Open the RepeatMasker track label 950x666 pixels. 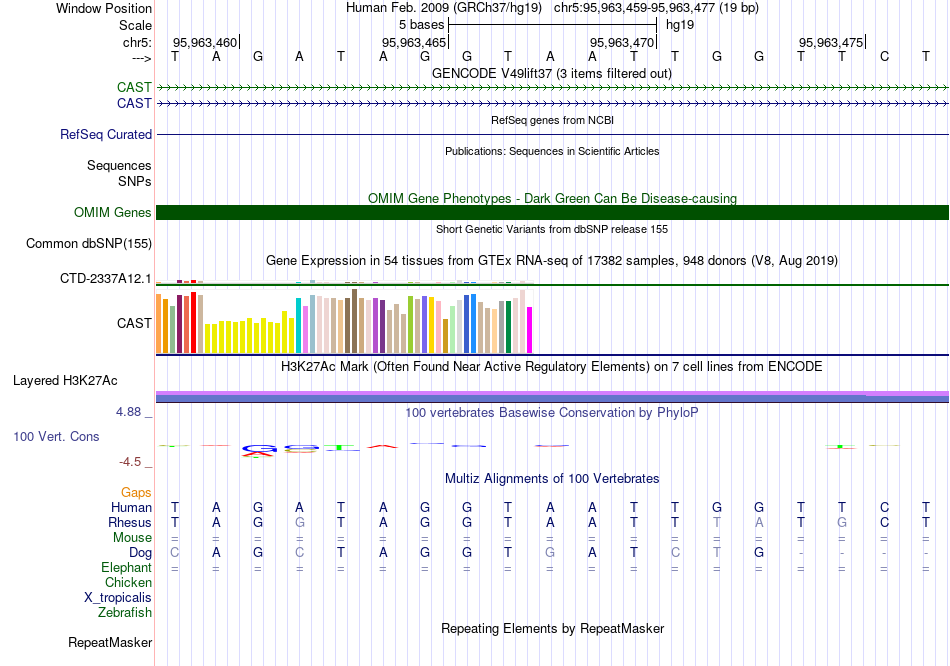(110, 642)
